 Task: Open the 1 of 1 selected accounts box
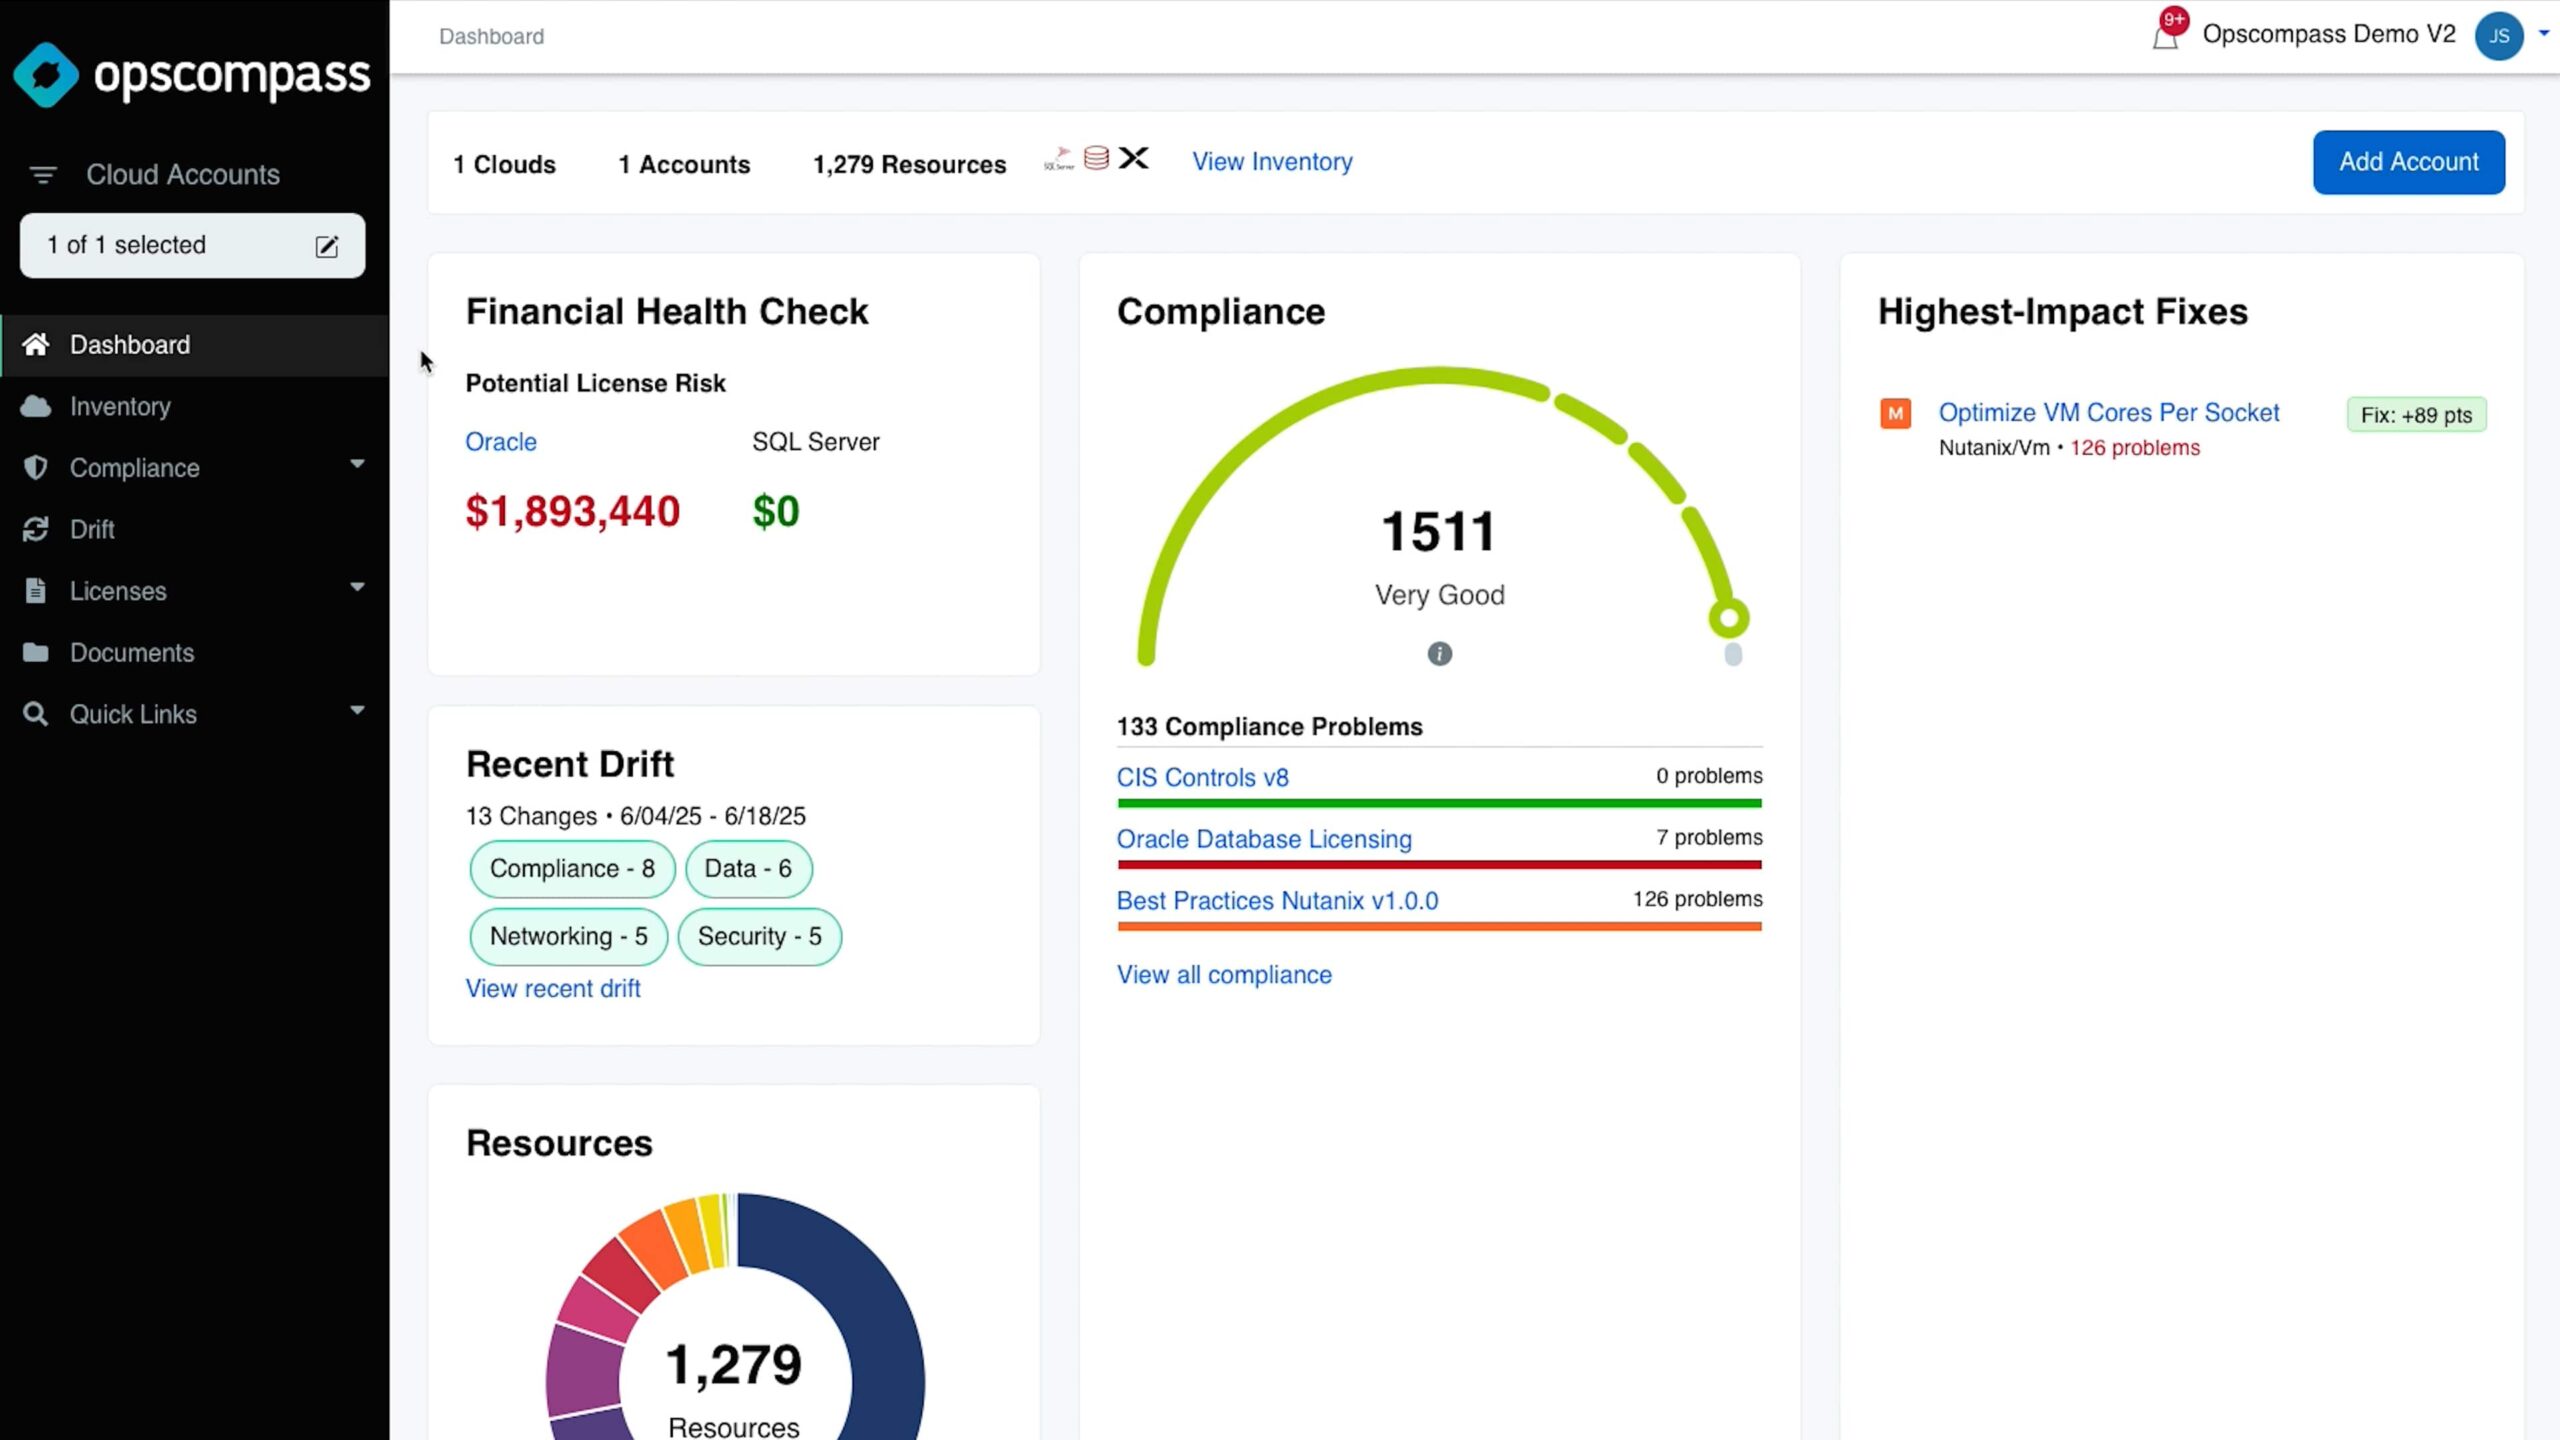click(192, 246)
